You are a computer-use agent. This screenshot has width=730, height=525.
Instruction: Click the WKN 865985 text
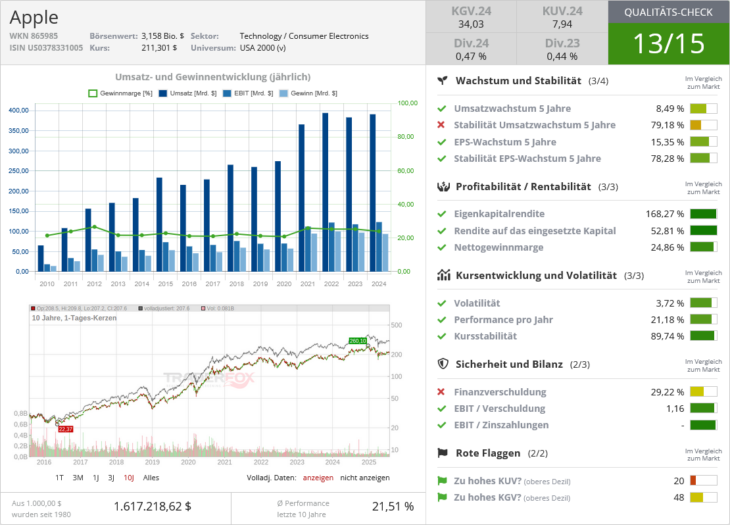34,36
